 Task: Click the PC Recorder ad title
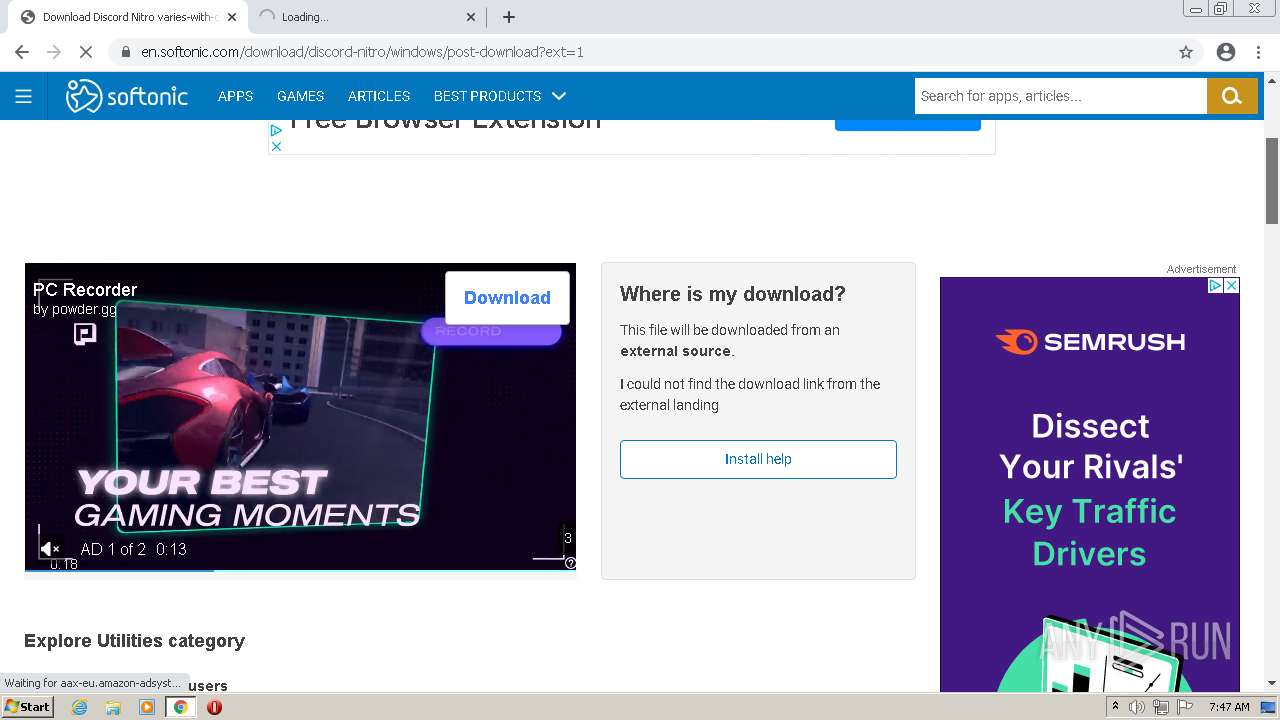85,290
